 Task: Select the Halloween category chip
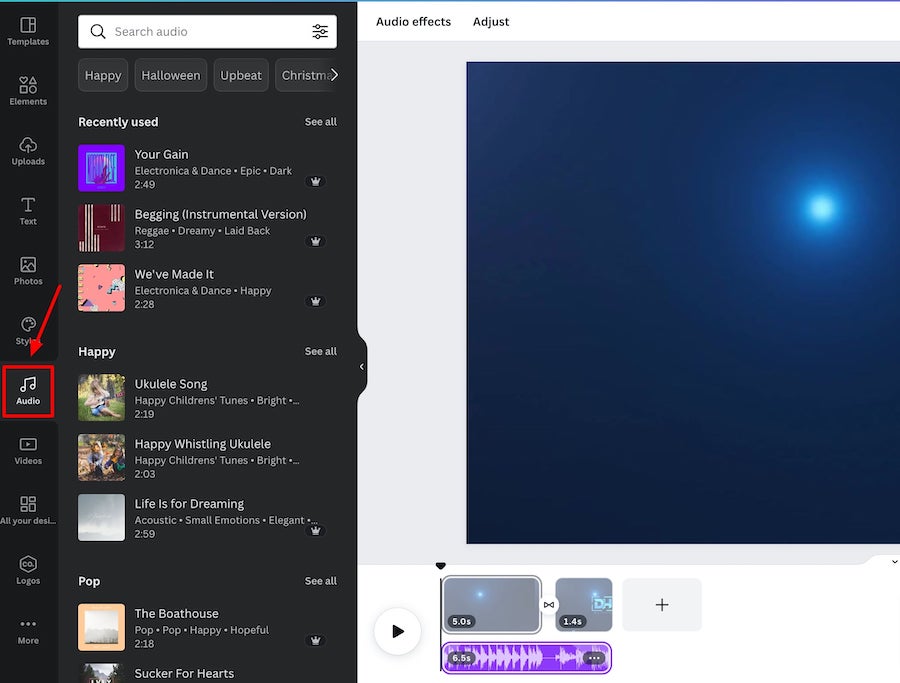click(171, 75)
